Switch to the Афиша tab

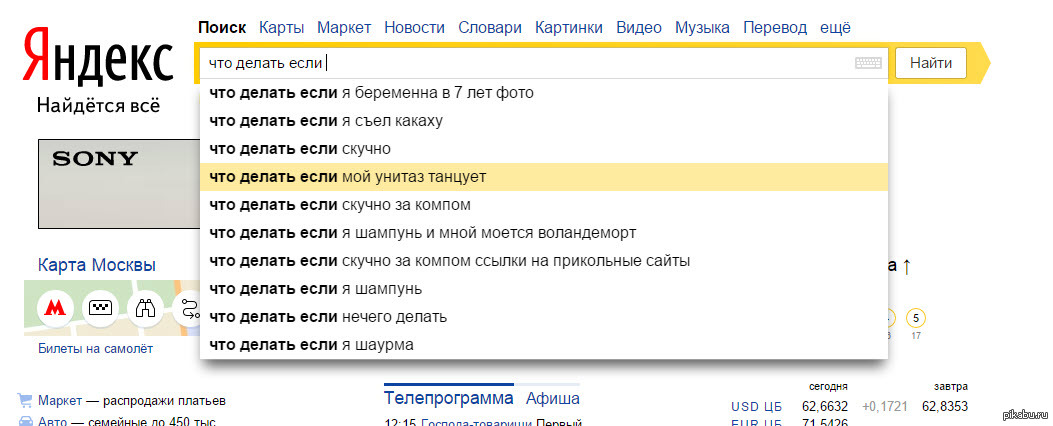pos(553,398)
